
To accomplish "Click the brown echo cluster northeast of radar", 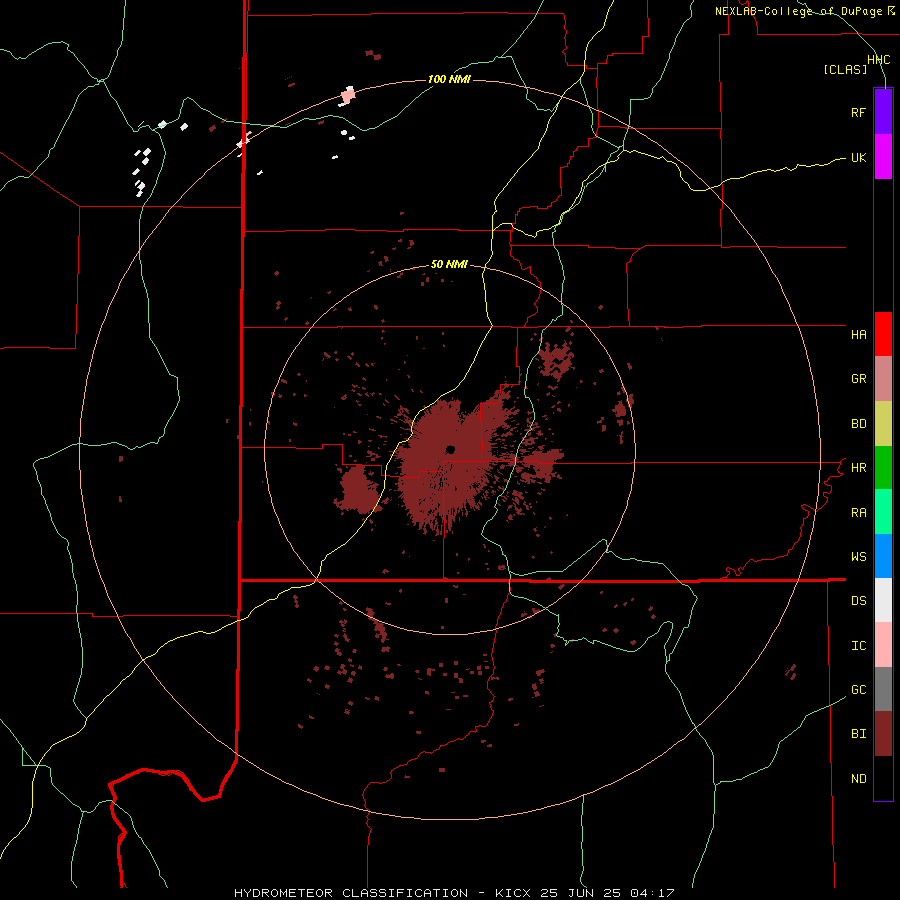I will click(x=556, y=360).
